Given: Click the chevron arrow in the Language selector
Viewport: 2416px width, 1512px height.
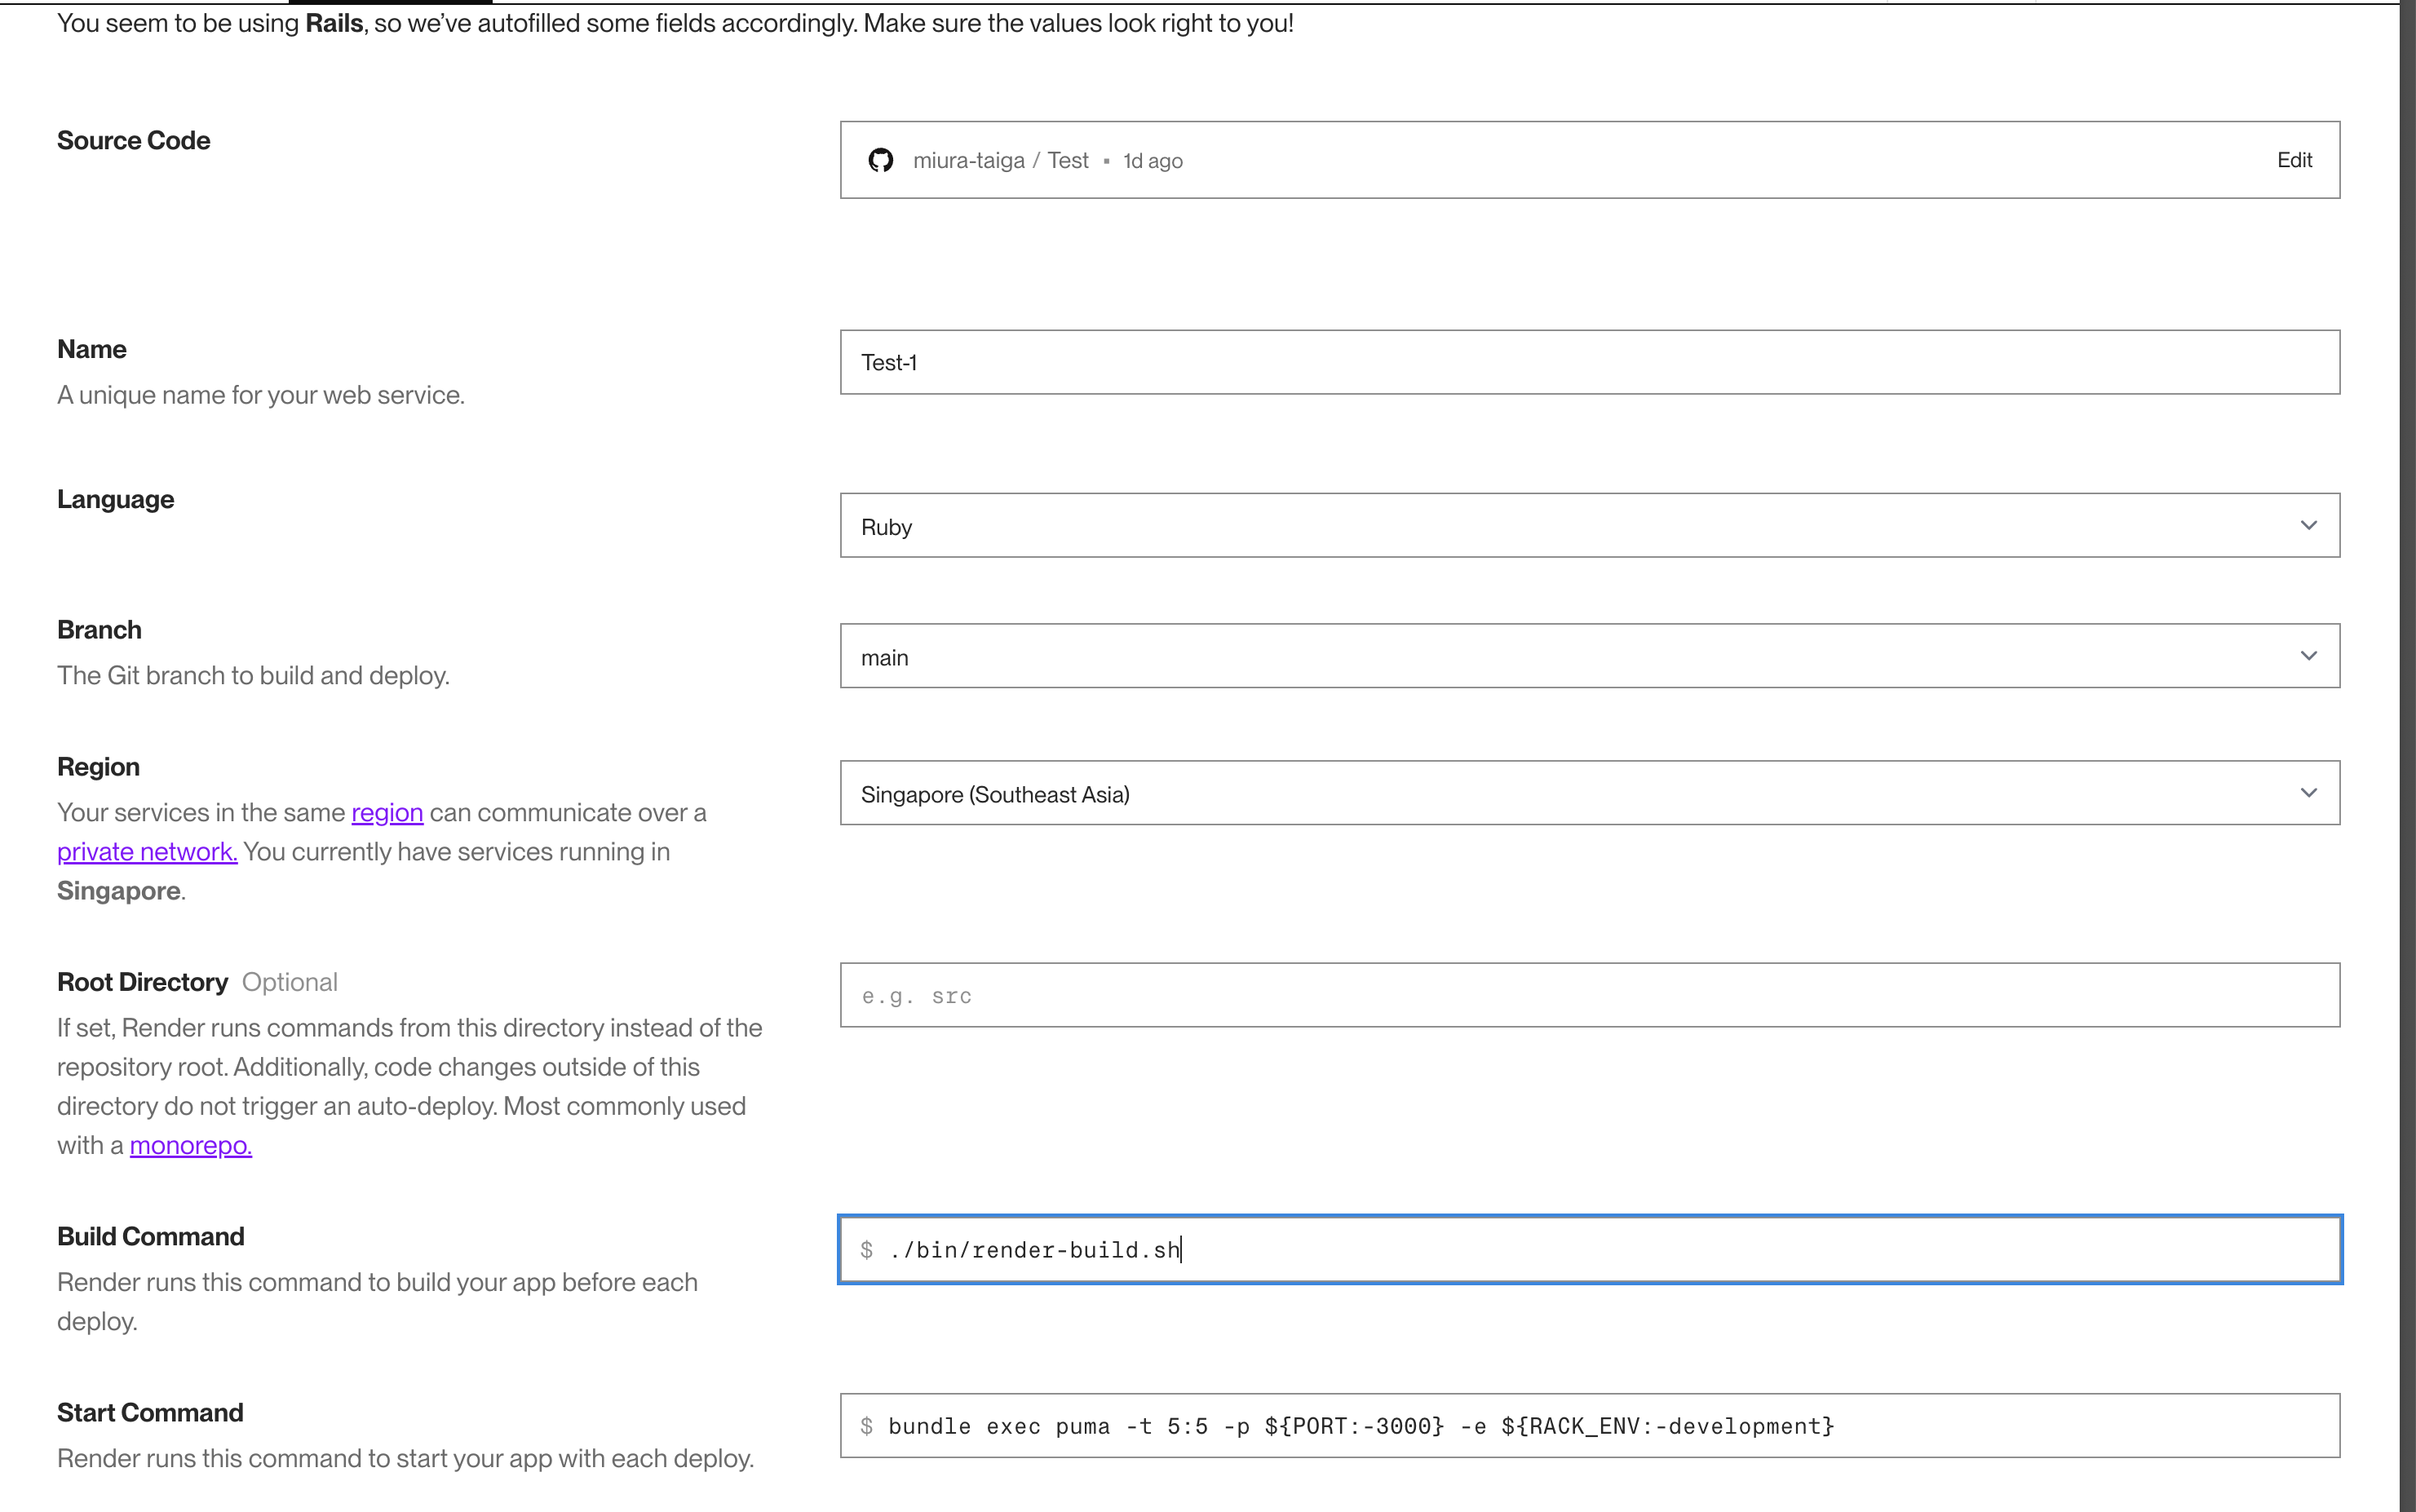Looking at the screenshot, I should point(2308,526).
